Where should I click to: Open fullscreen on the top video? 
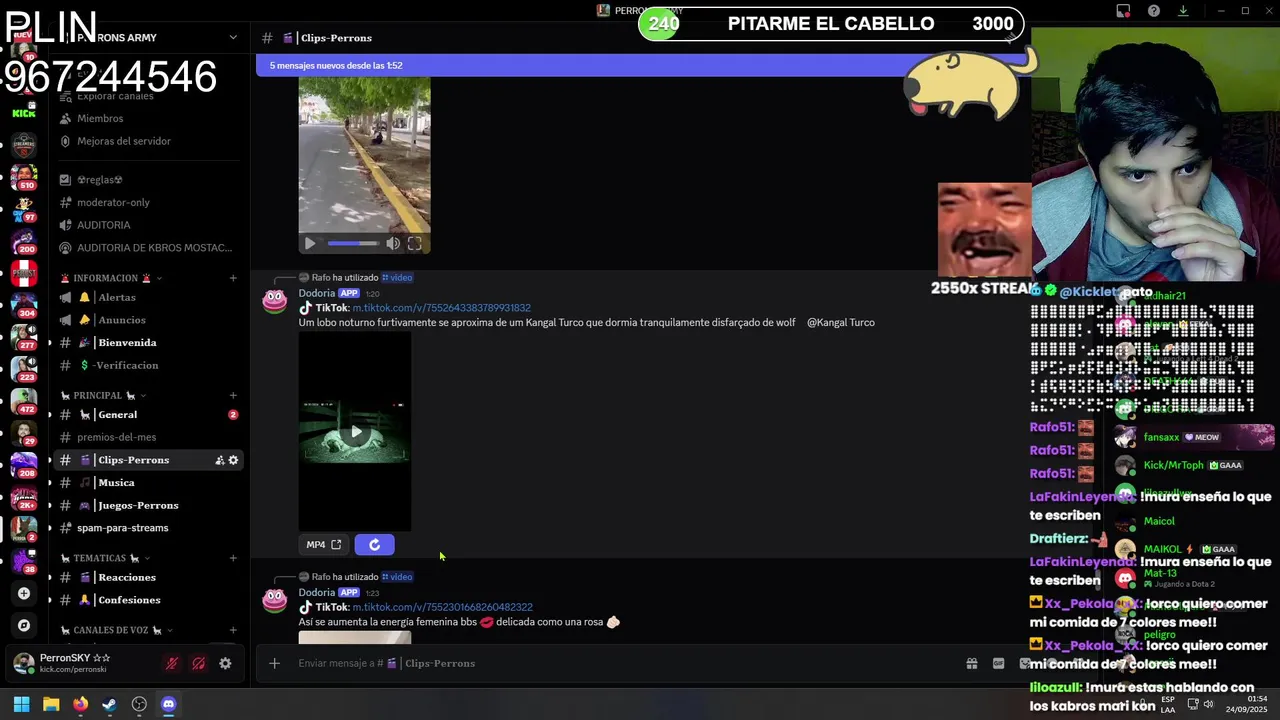click(x=414, y=243)
